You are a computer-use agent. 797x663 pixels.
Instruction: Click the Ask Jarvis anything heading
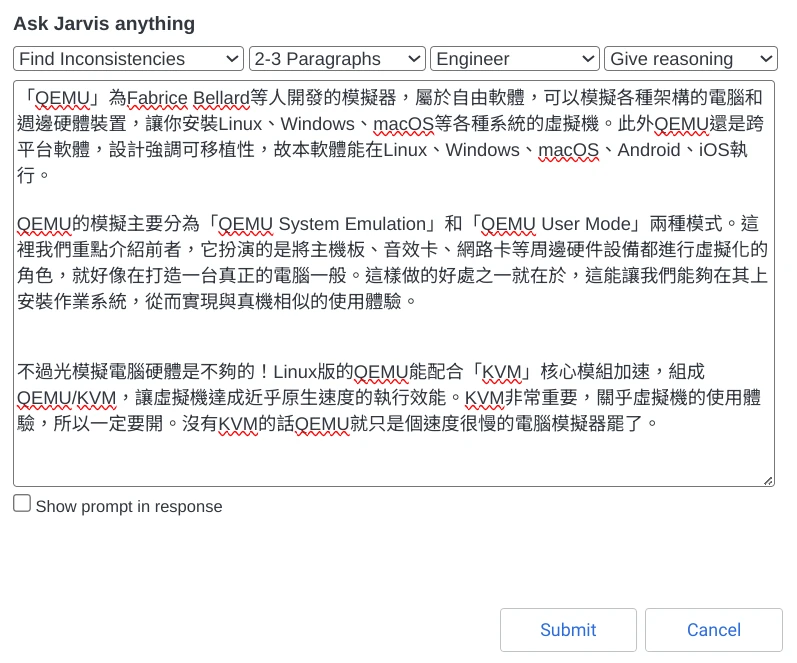click(104, 23)
